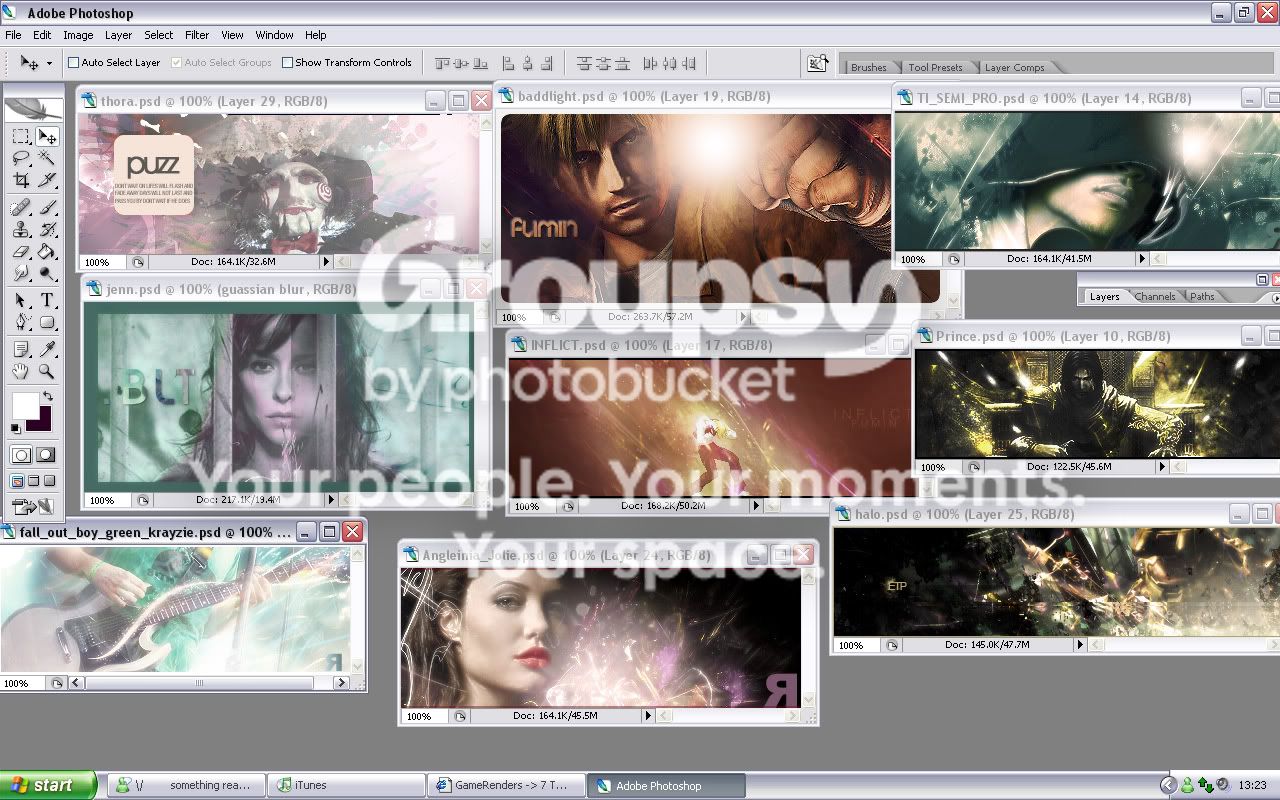Switch to Quick Mask mode
Image resolution: width=1280 pixels, height=800 pixels.
(46, 454)
